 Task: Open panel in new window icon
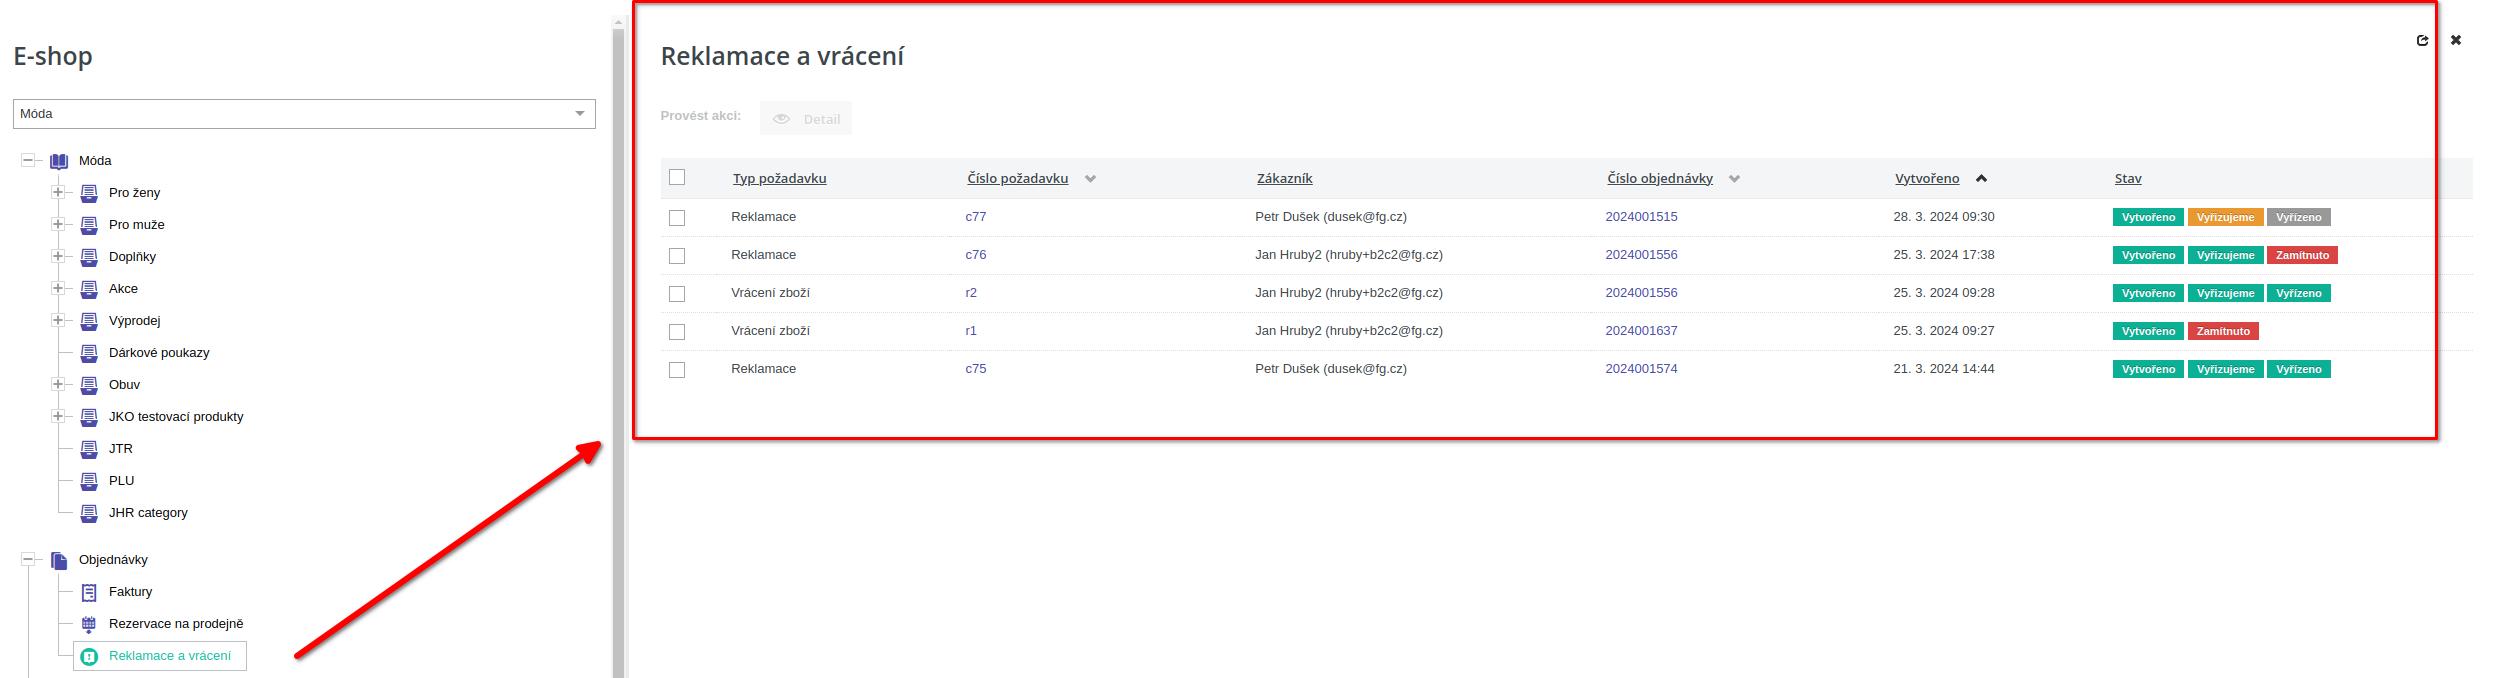[2421, 40]
